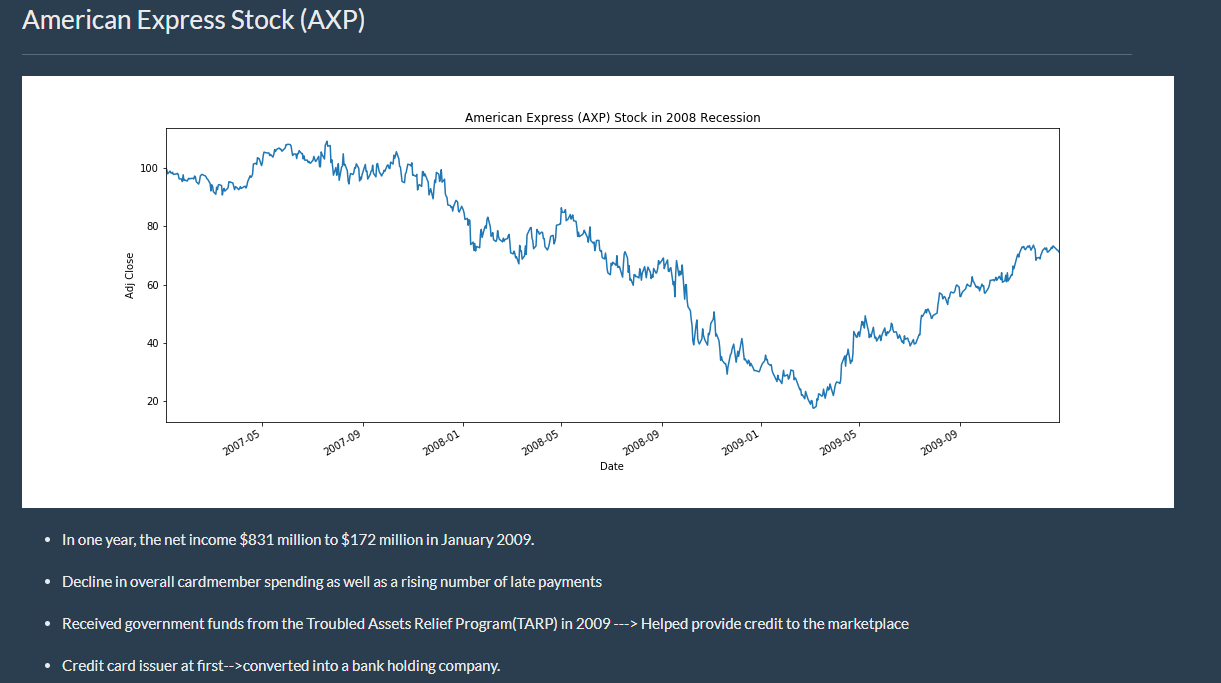Click the 2009-09 x-axis tick label

938,441
